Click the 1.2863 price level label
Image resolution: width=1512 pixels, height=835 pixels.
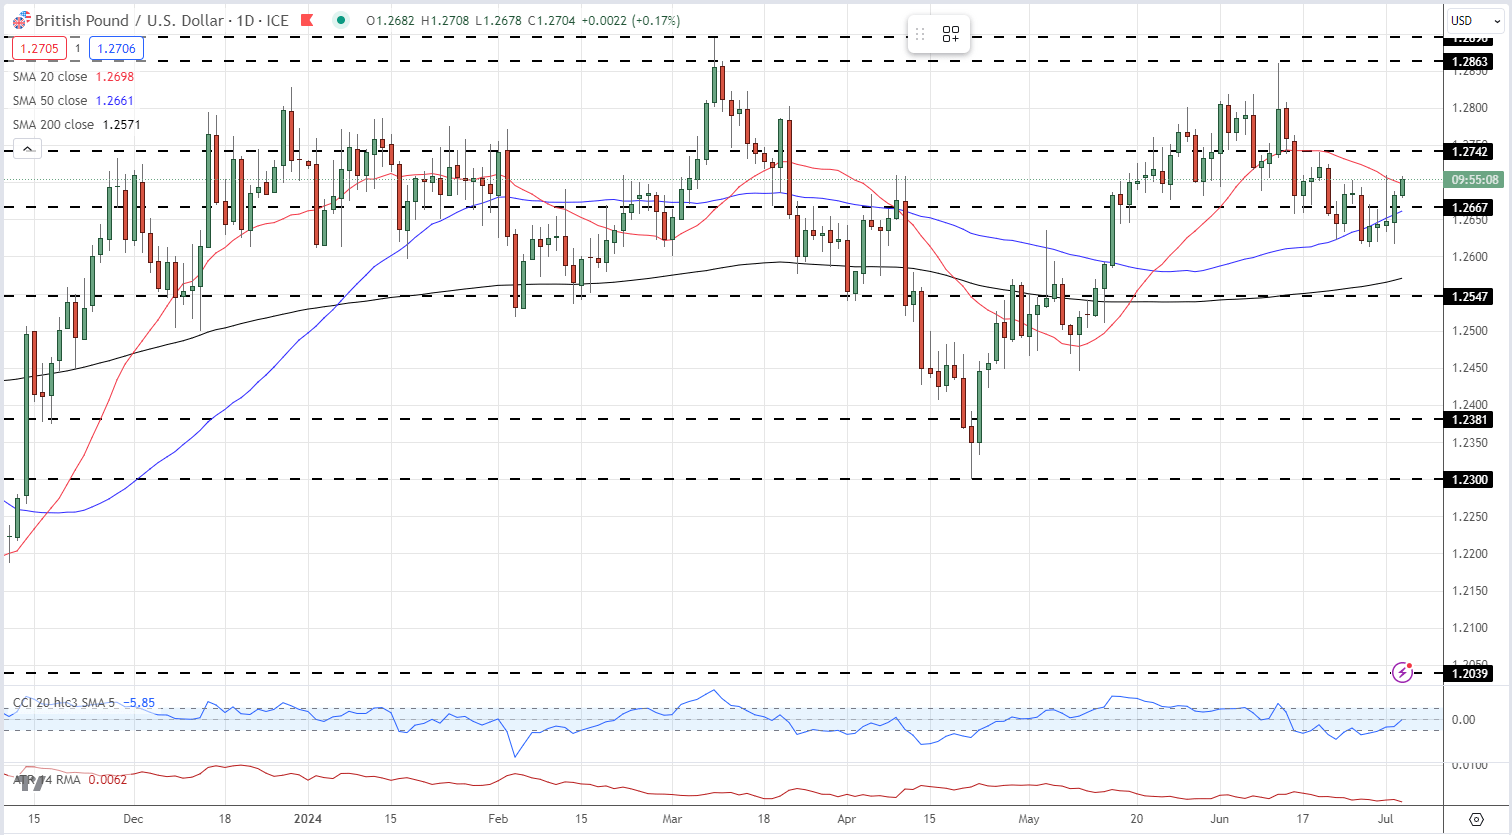tap(1469, 62)
